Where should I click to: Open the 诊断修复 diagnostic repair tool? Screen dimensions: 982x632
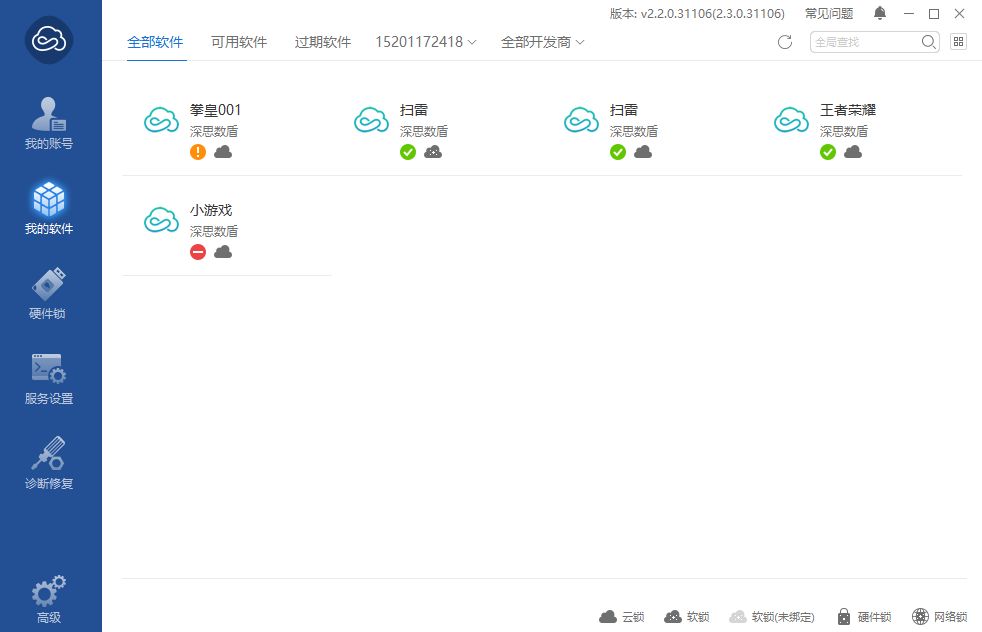point(49,464)
